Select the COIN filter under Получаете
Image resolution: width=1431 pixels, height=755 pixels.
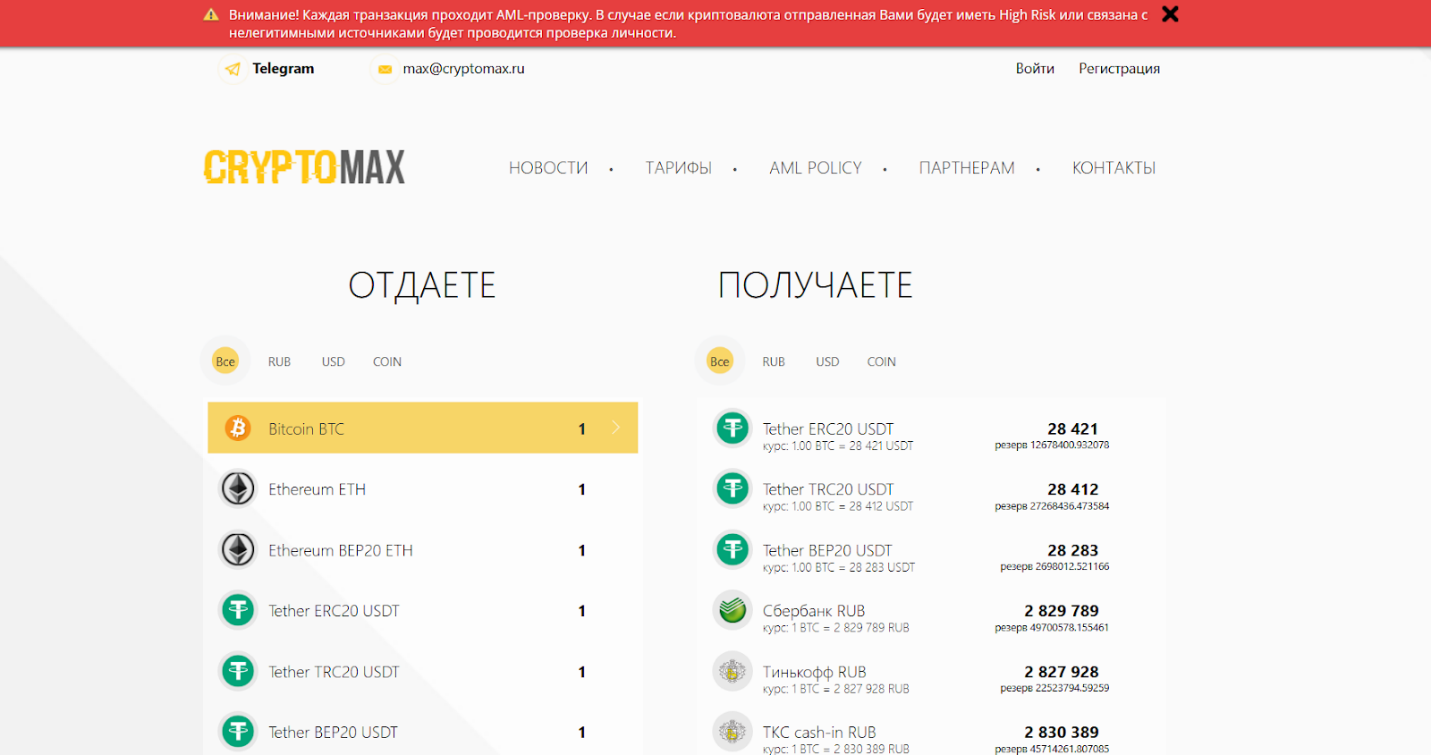[x=881, y=362]
